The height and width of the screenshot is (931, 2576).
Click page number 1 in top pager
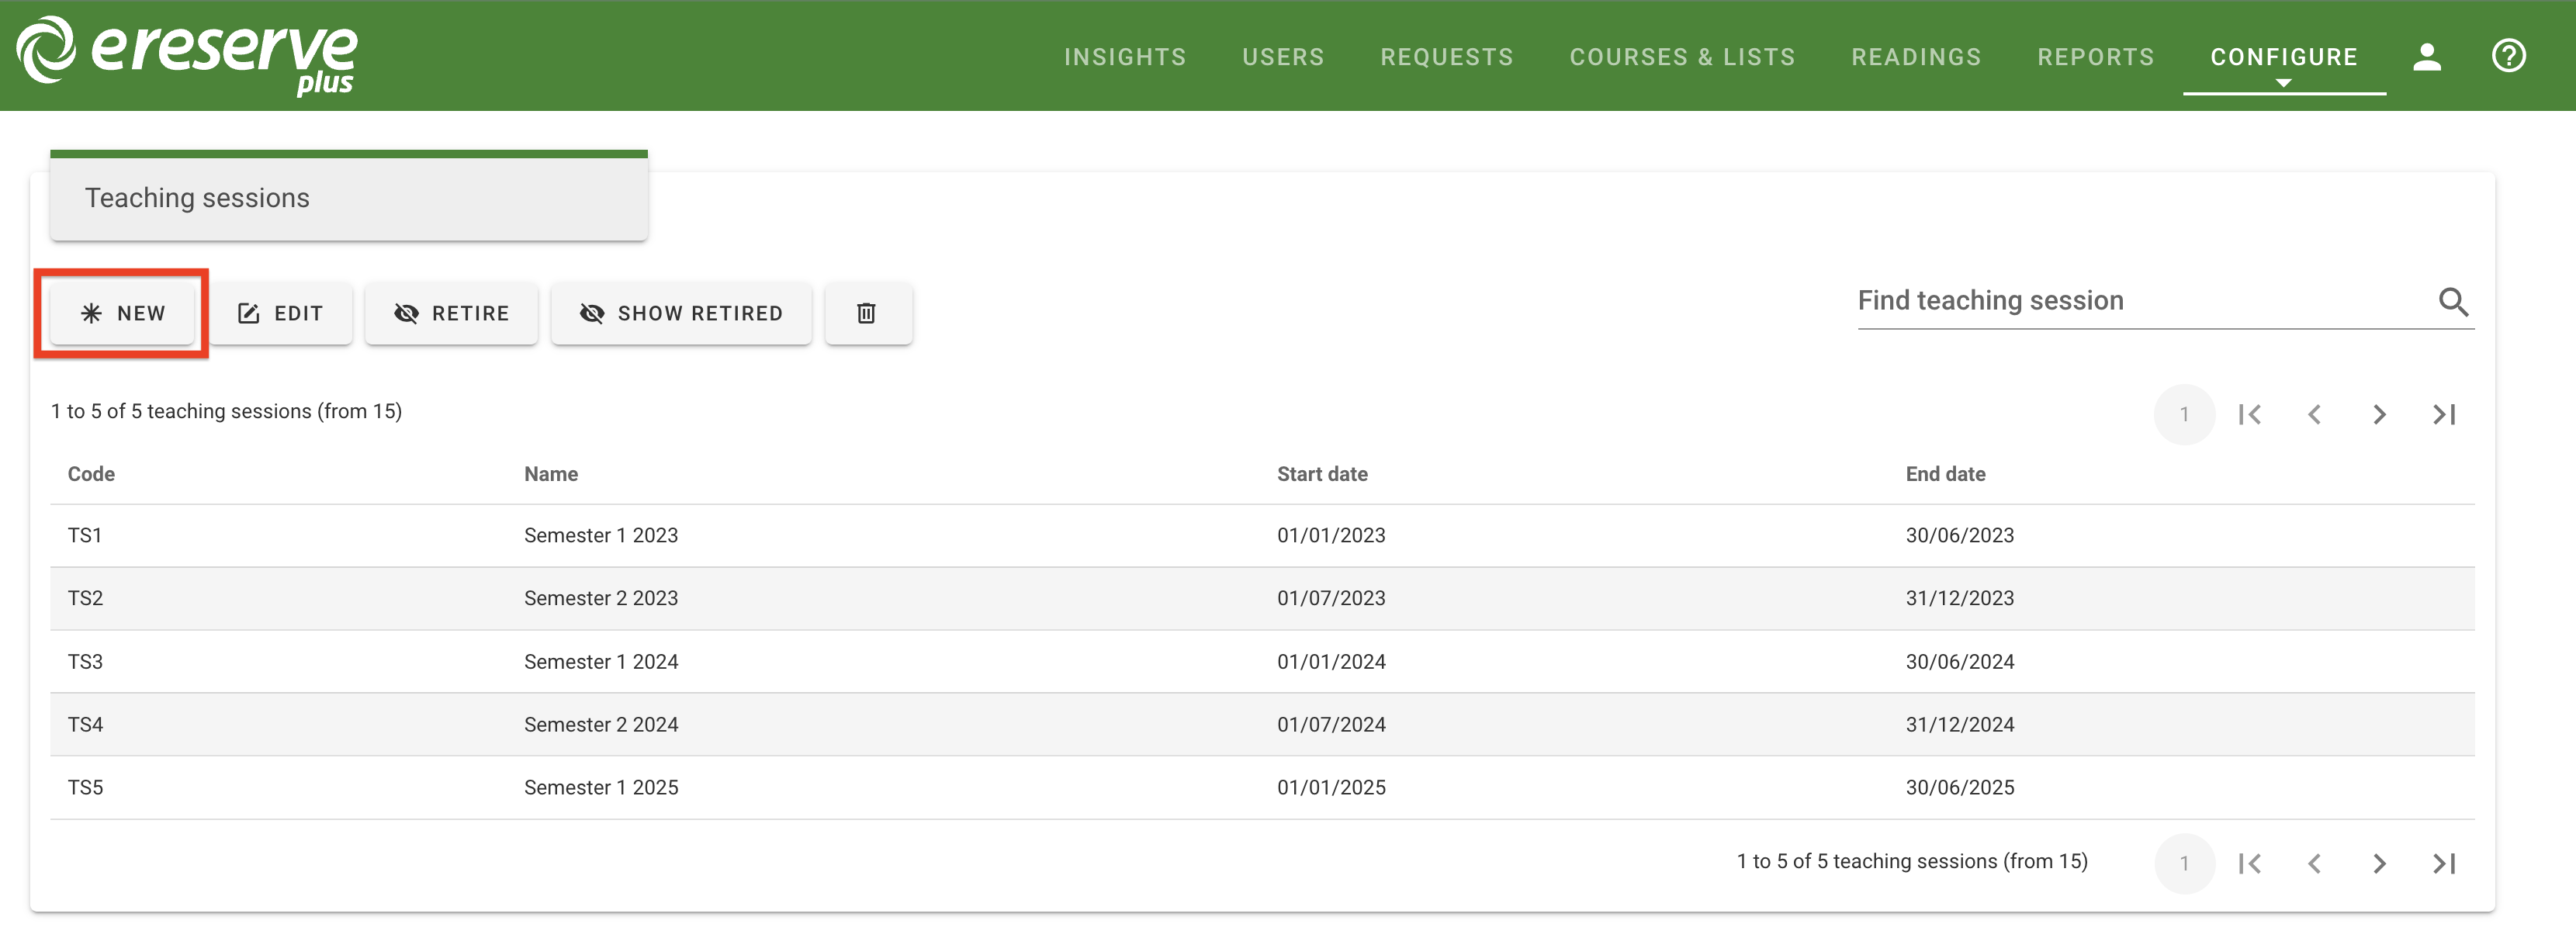[x=2184, y=414]
